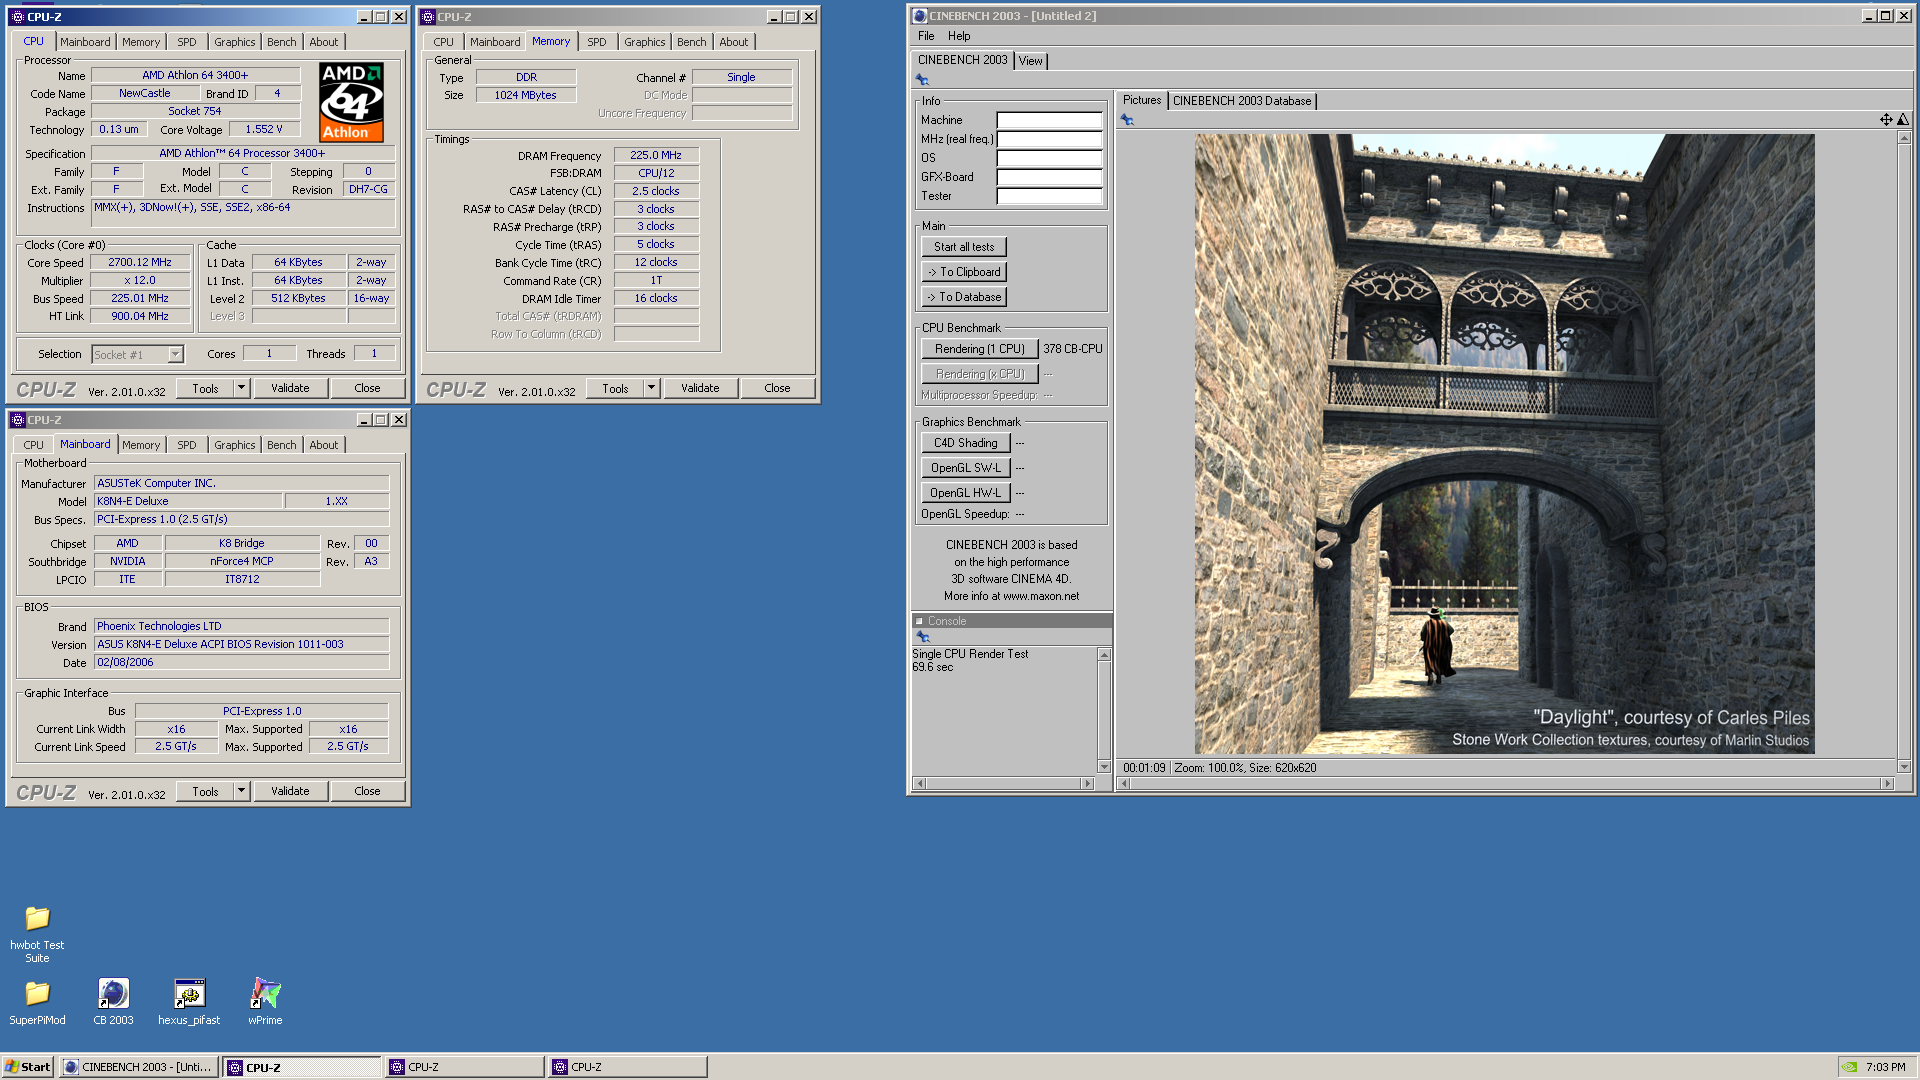Screen dimensions: 1920x1080
Task: Click the 2700.12 MHz core speed value
Action: click(x=140, y=263)
